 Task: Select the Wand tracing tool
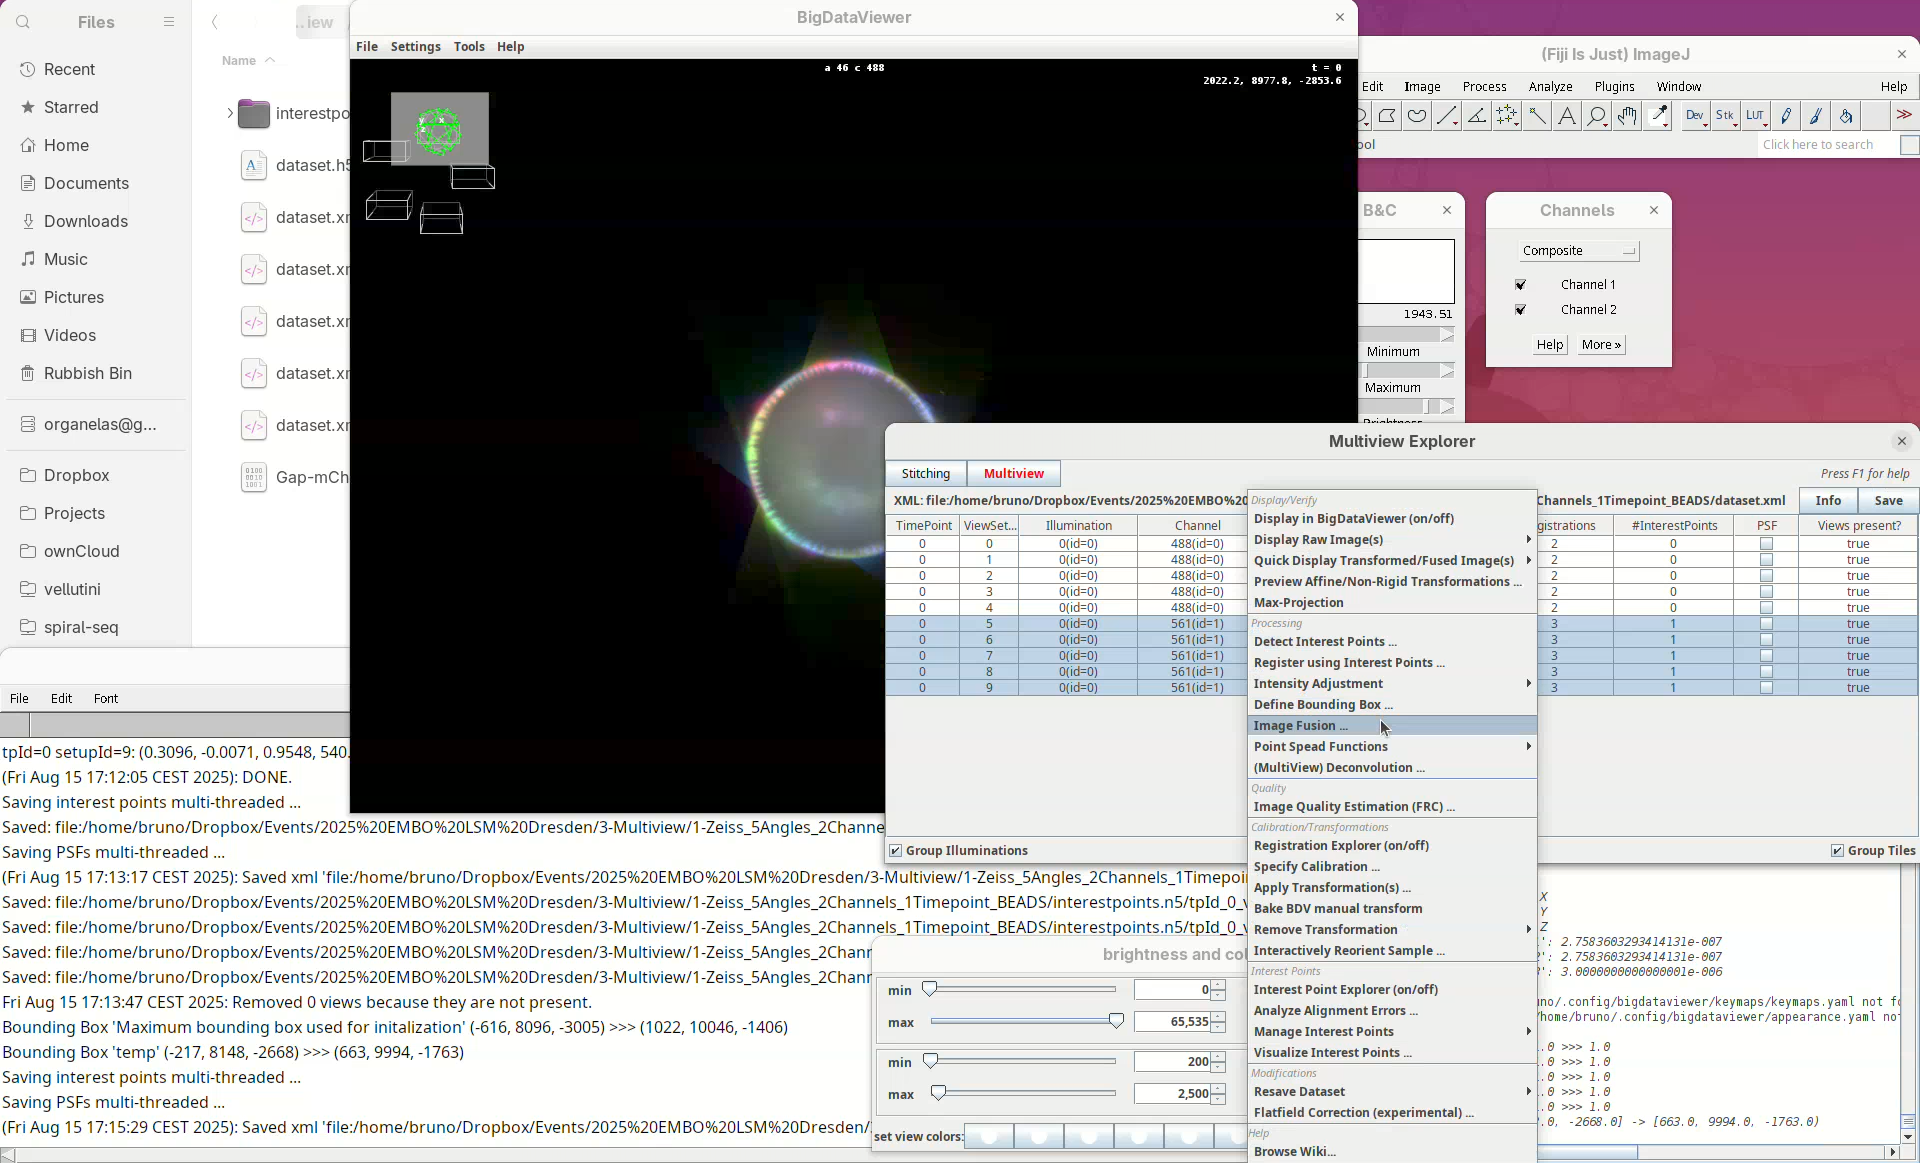(1537, 116)
